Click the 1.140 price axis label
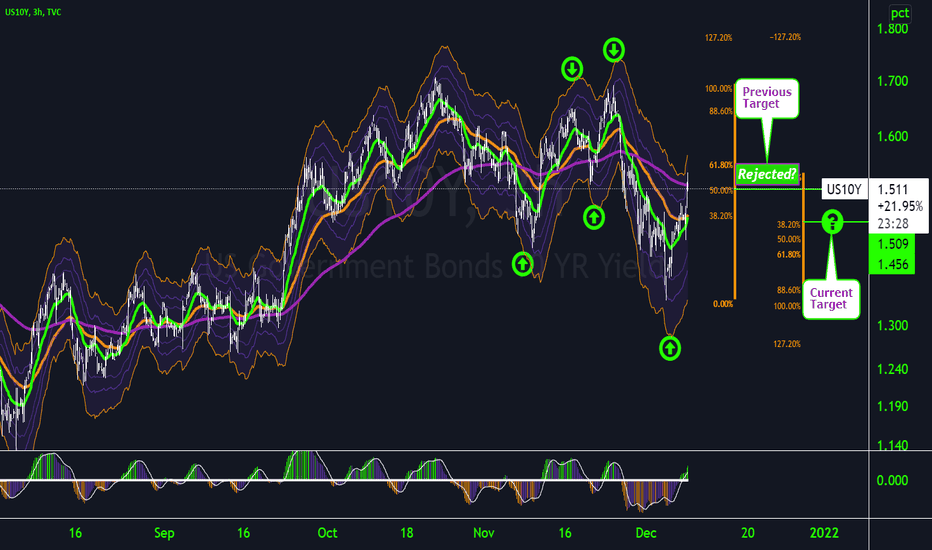 click(893, 445)
